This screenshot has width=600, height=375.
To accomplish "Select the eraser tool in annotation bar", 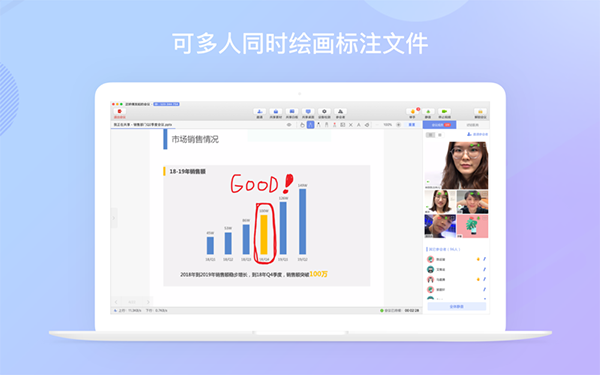I will pos(367,125).
